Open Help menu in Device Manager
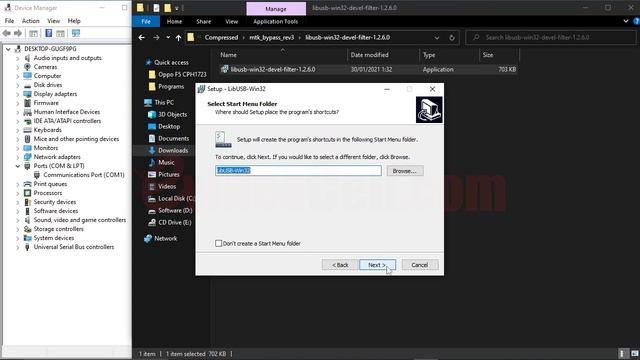This screenshot has height=360, width=640. (74, 21)
